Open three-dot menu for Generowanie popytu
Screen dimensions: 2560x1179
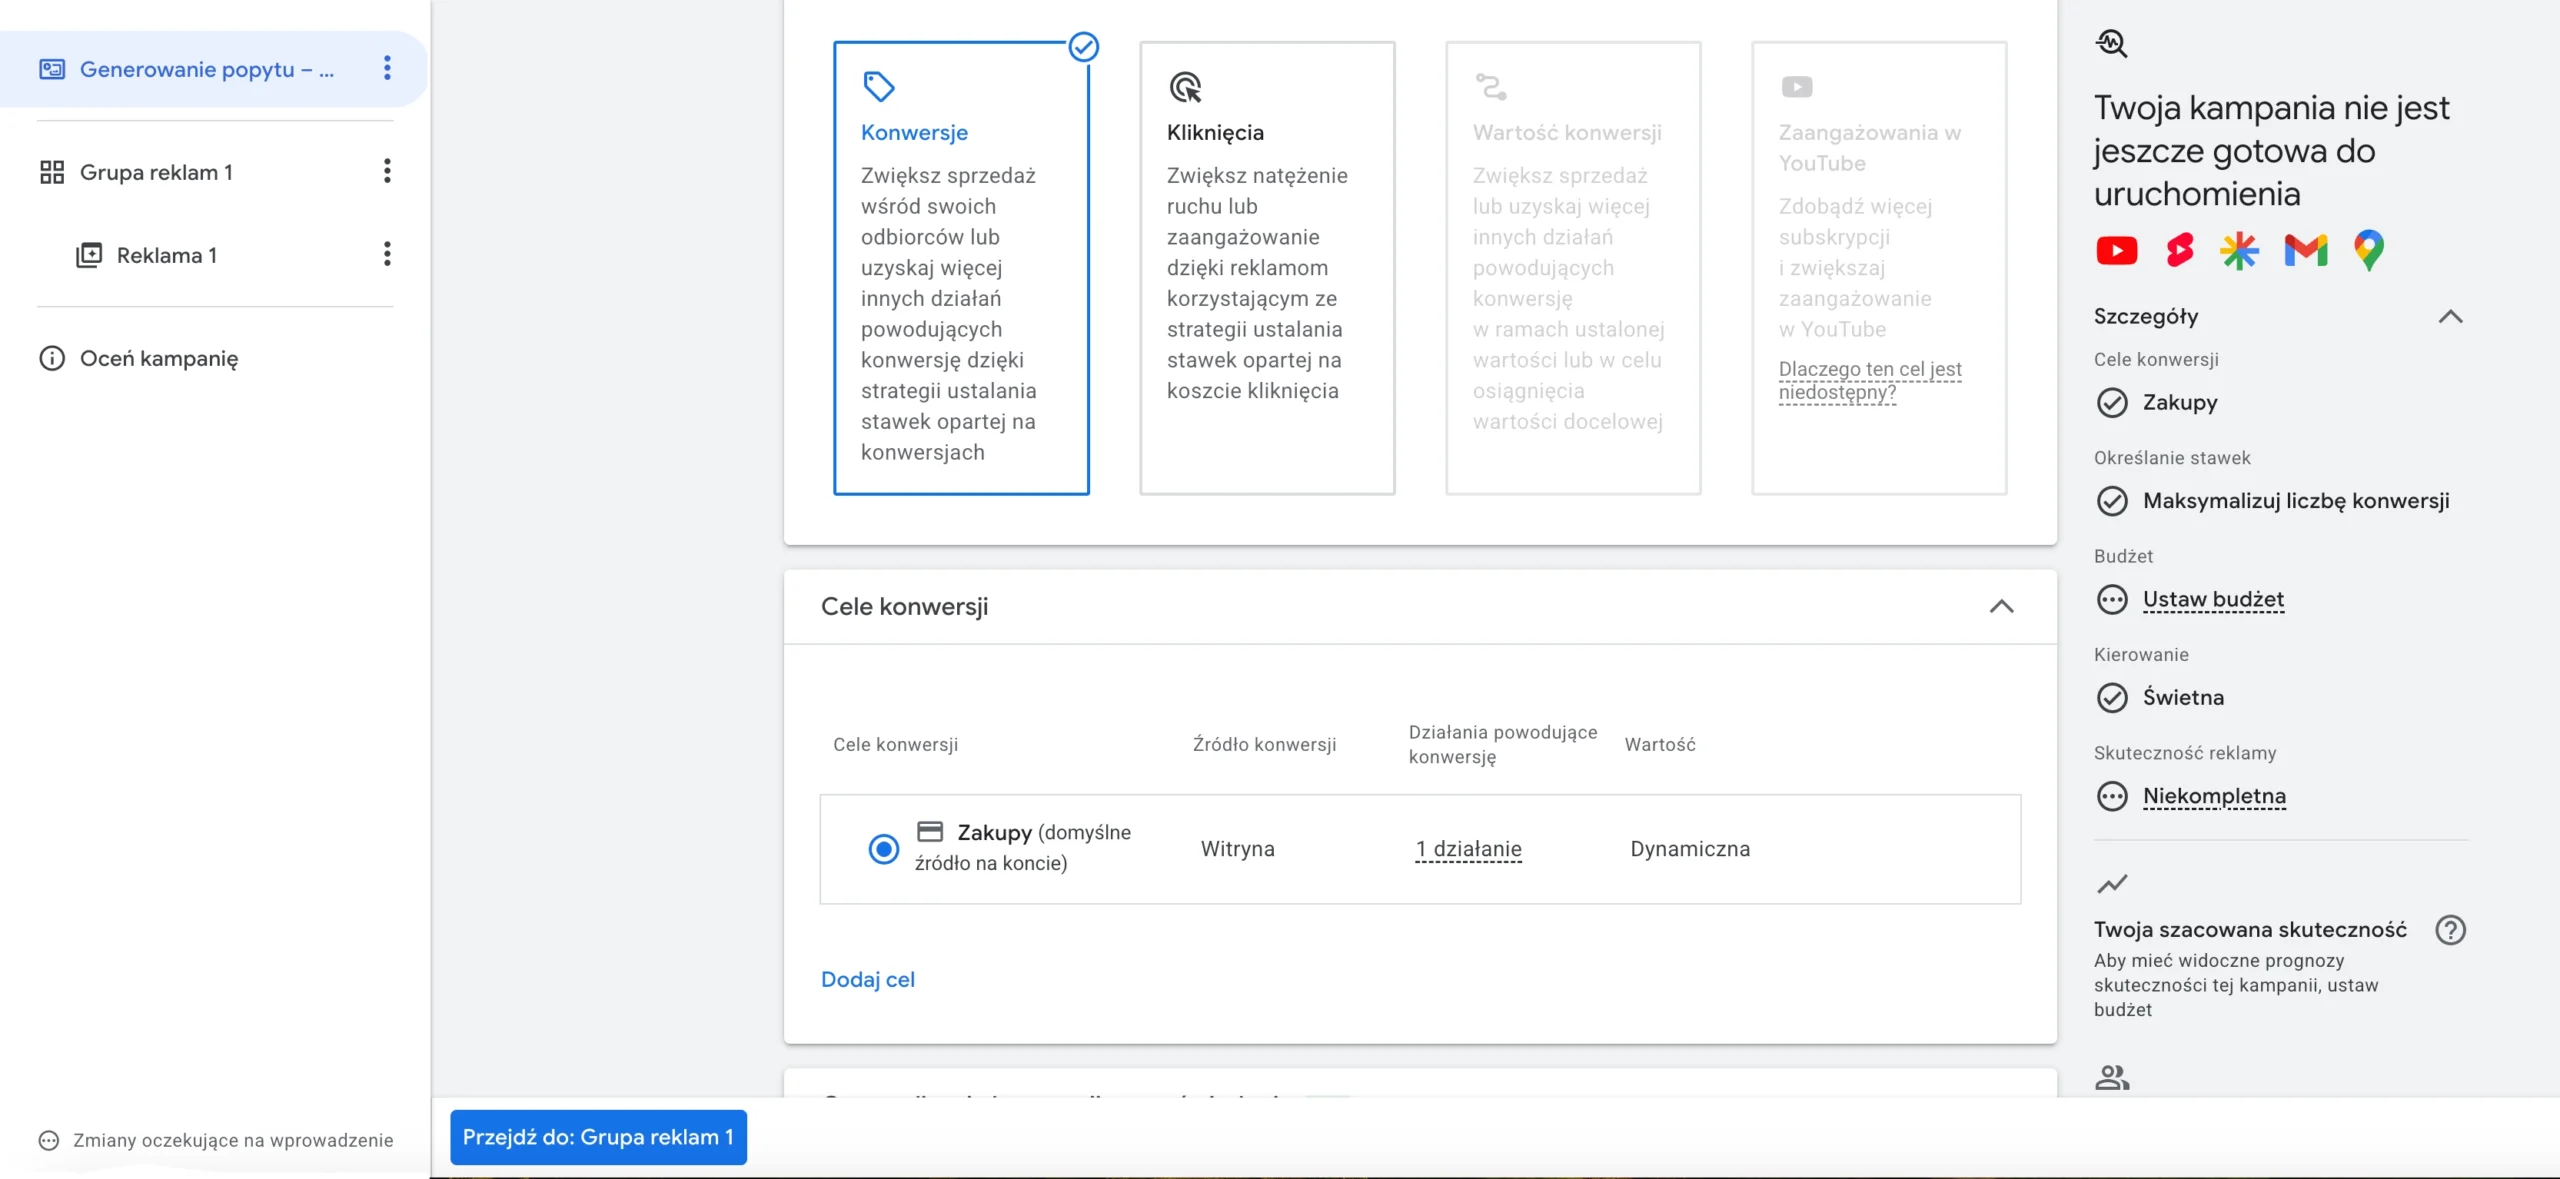coord(387,68)
